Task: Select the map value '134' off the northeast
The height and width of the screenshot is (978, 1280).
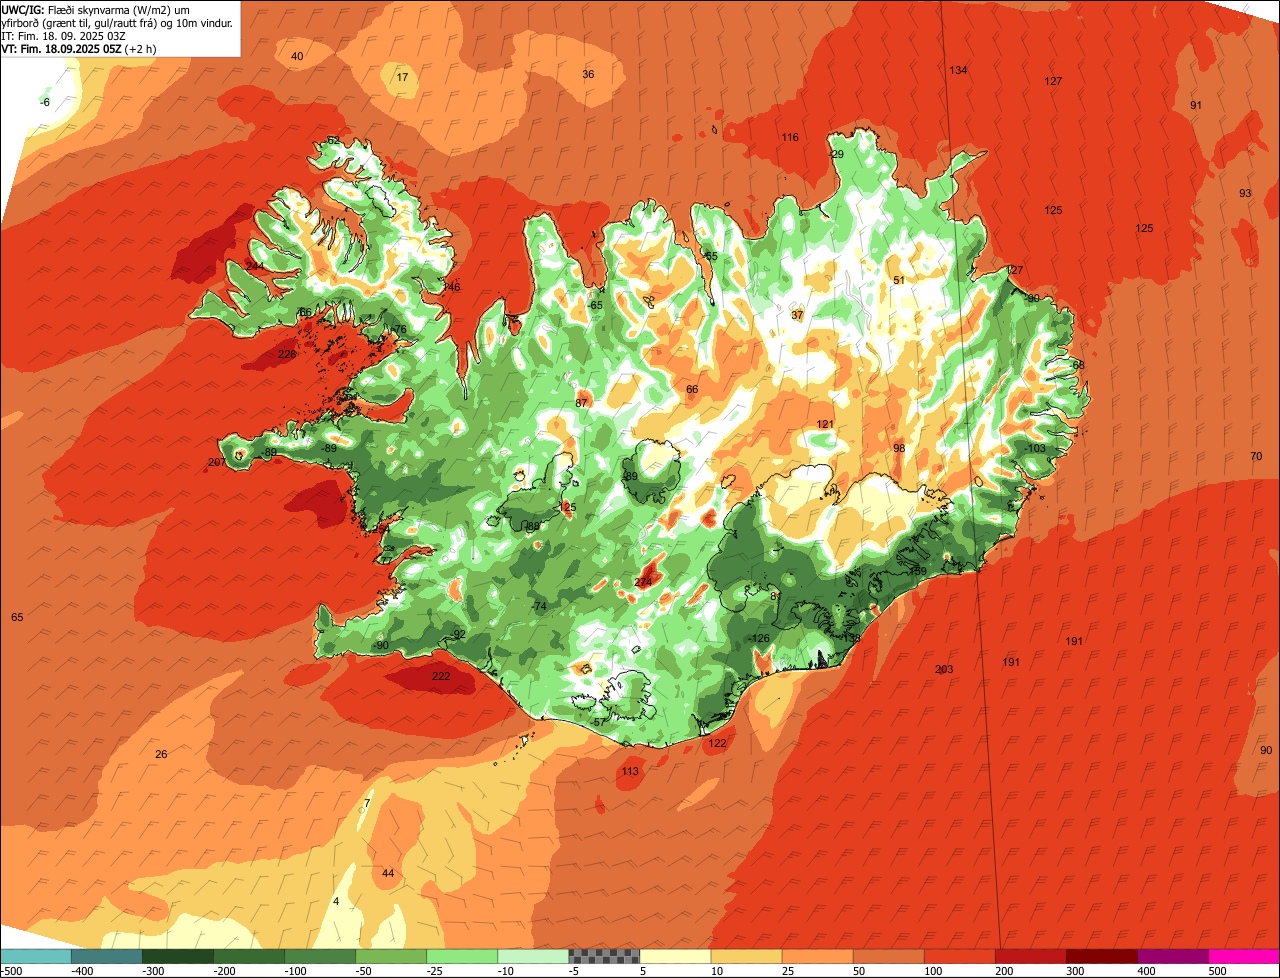Action: tap(958, 70)
